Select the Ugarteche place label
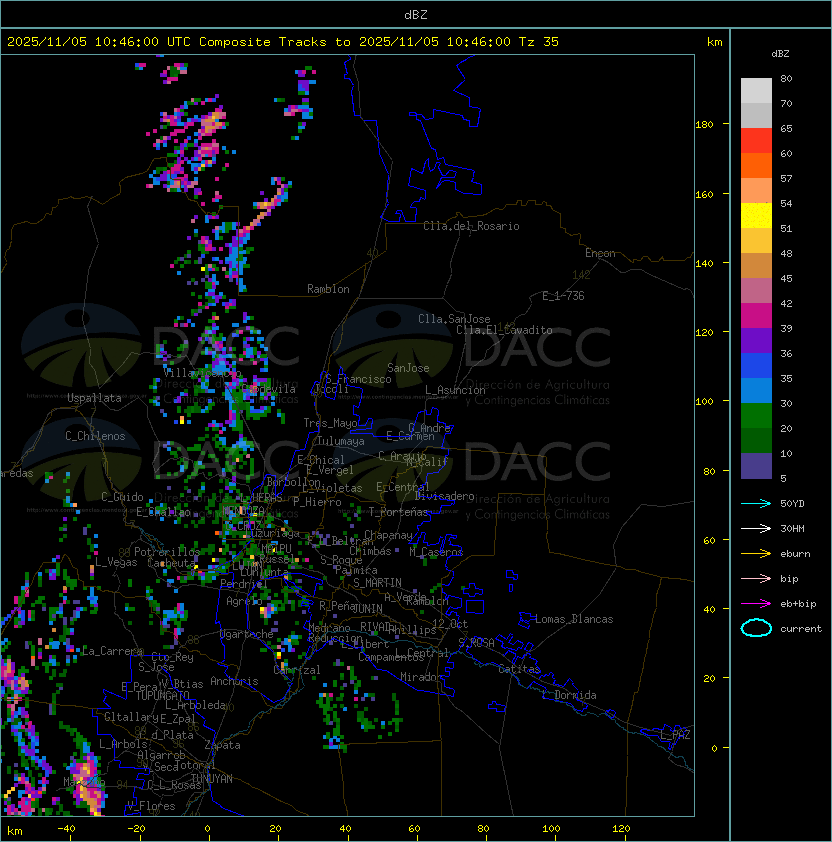Viewport: 832px width, 842px height. 247,634
